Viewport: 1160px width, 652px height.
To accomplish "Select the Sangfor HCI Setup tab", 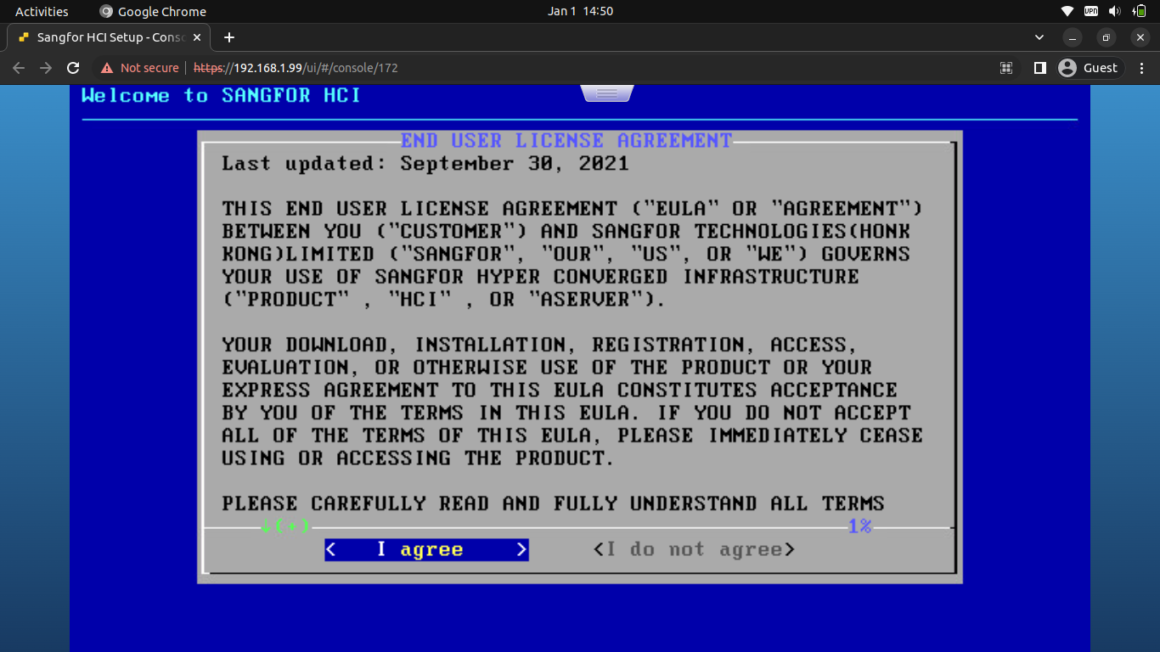I will [105, 37].
